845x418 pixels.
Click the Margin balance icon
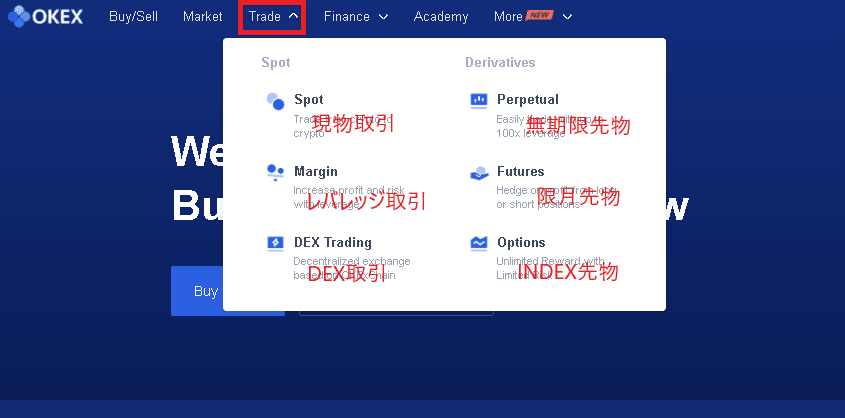click(275, 172)
